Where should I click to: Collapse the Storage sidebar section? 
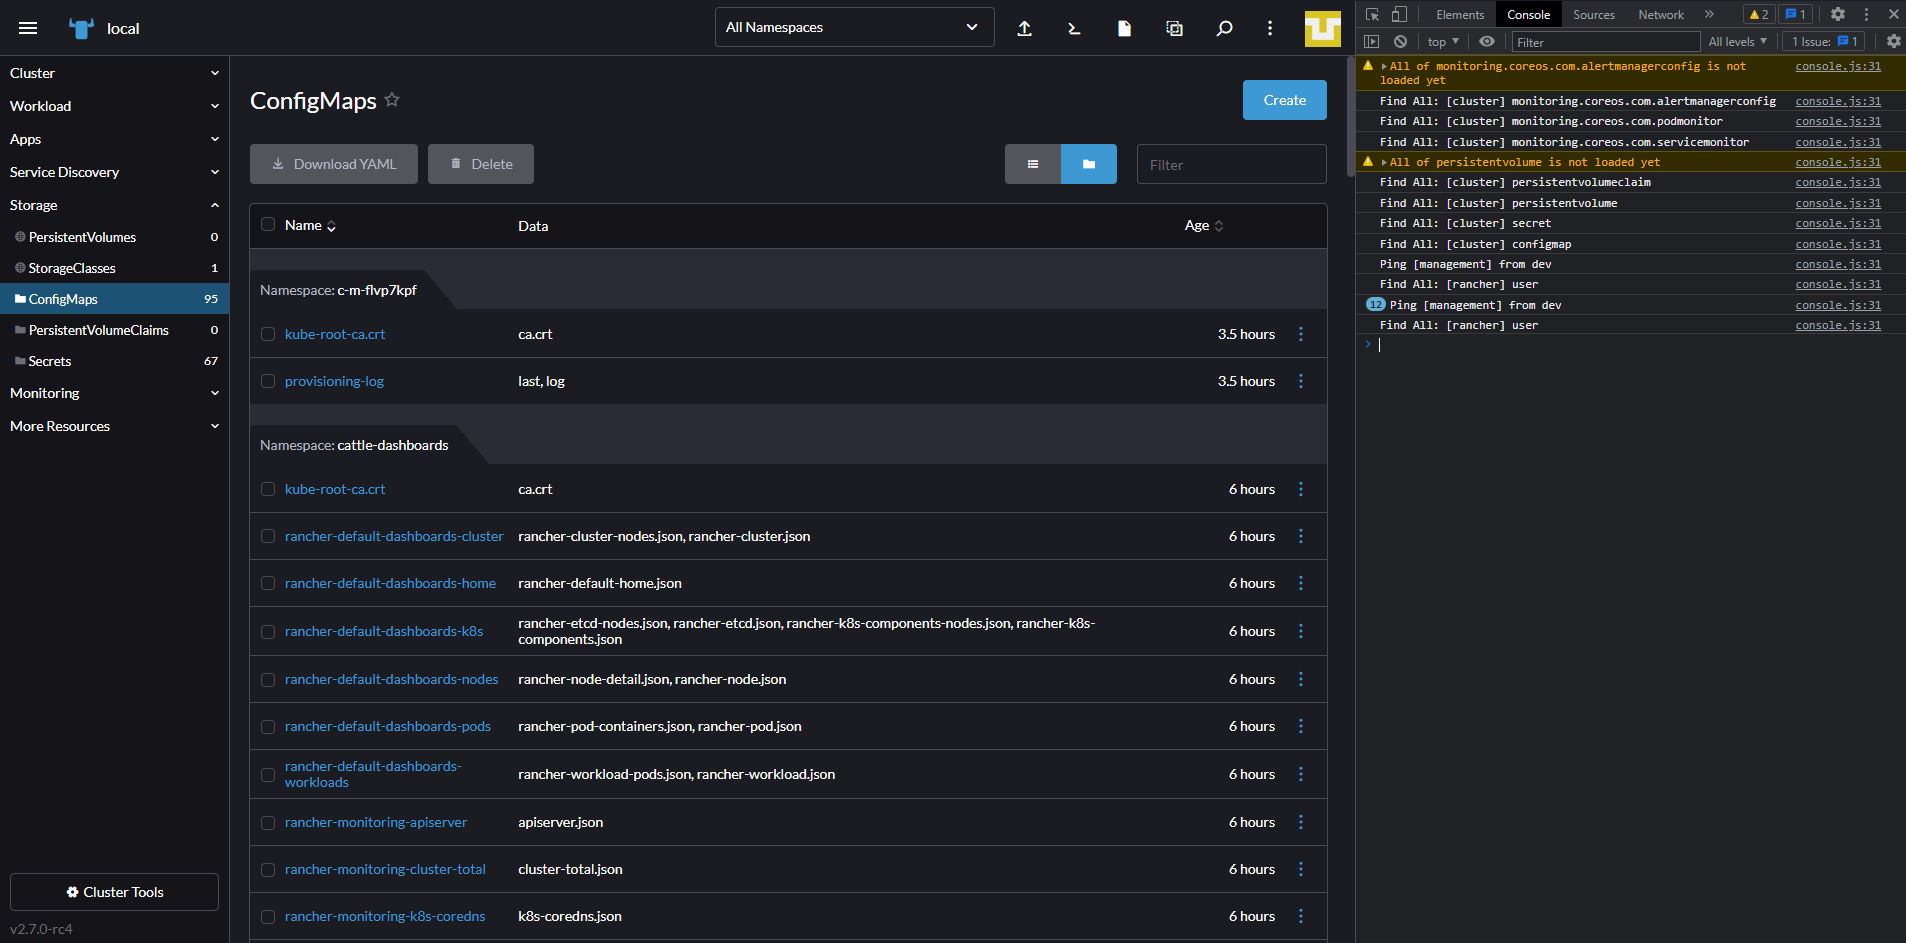click(x=114, y=205)
